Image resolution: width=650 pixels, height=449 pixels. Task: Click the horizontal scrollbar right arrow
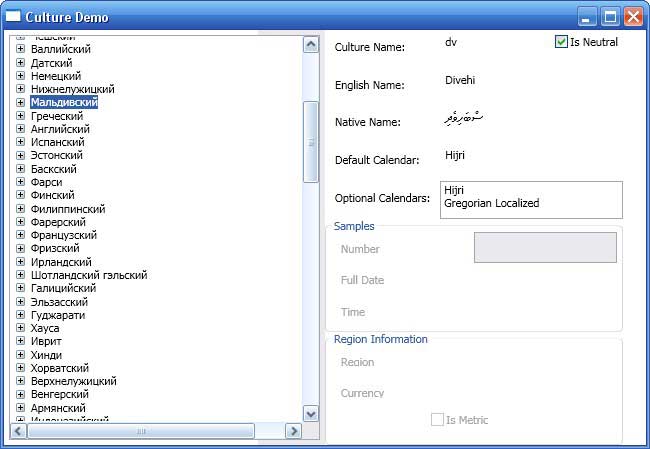click(x=294, y=431)
